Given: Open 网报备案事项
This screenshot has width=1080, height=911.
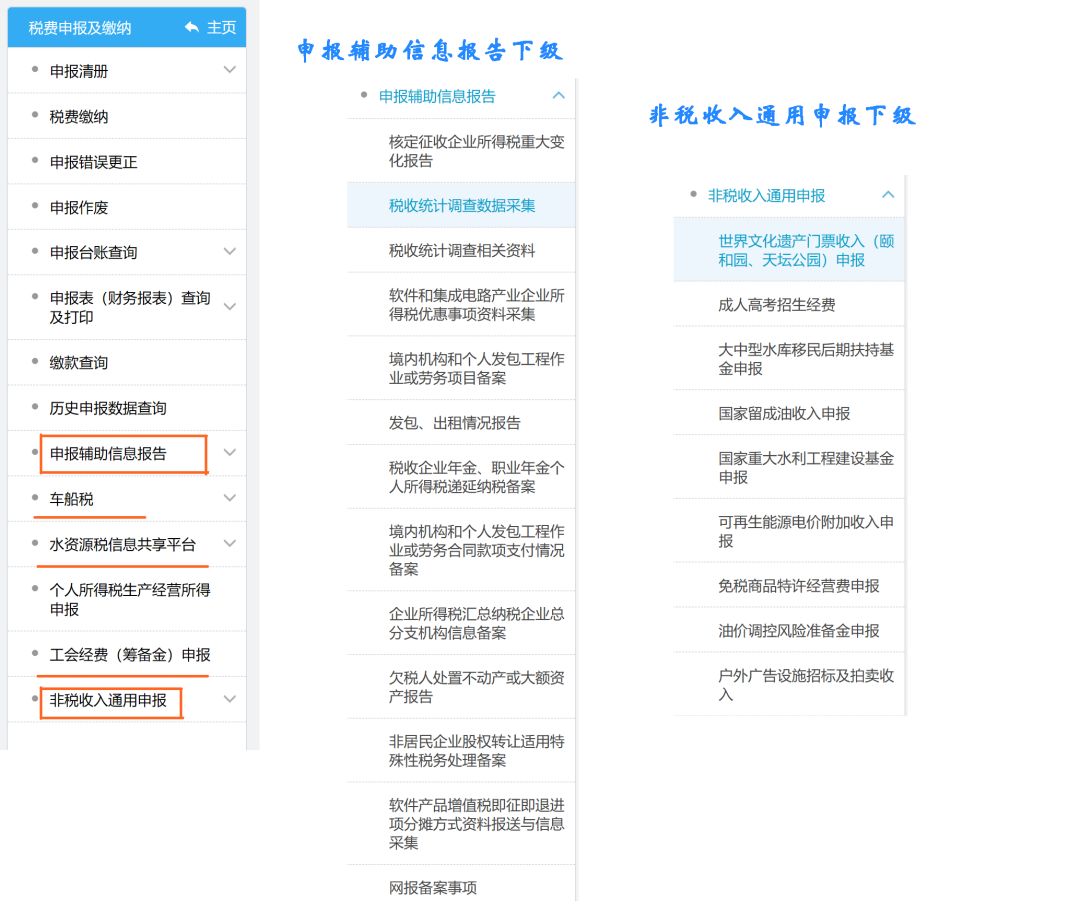Looking at the screenshot, I should click(433, 888).
